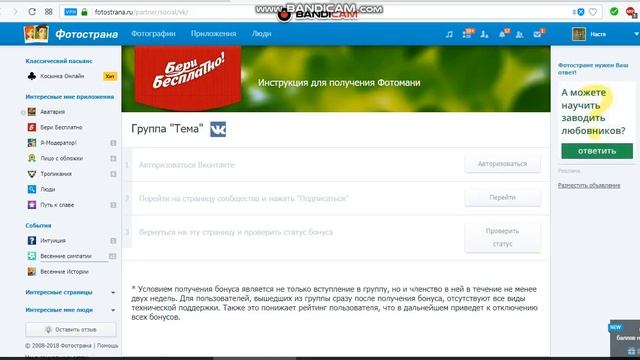Click the counter badge next to Тропикания
This screenshot has width=640, height=360.
tap(113, 174)
